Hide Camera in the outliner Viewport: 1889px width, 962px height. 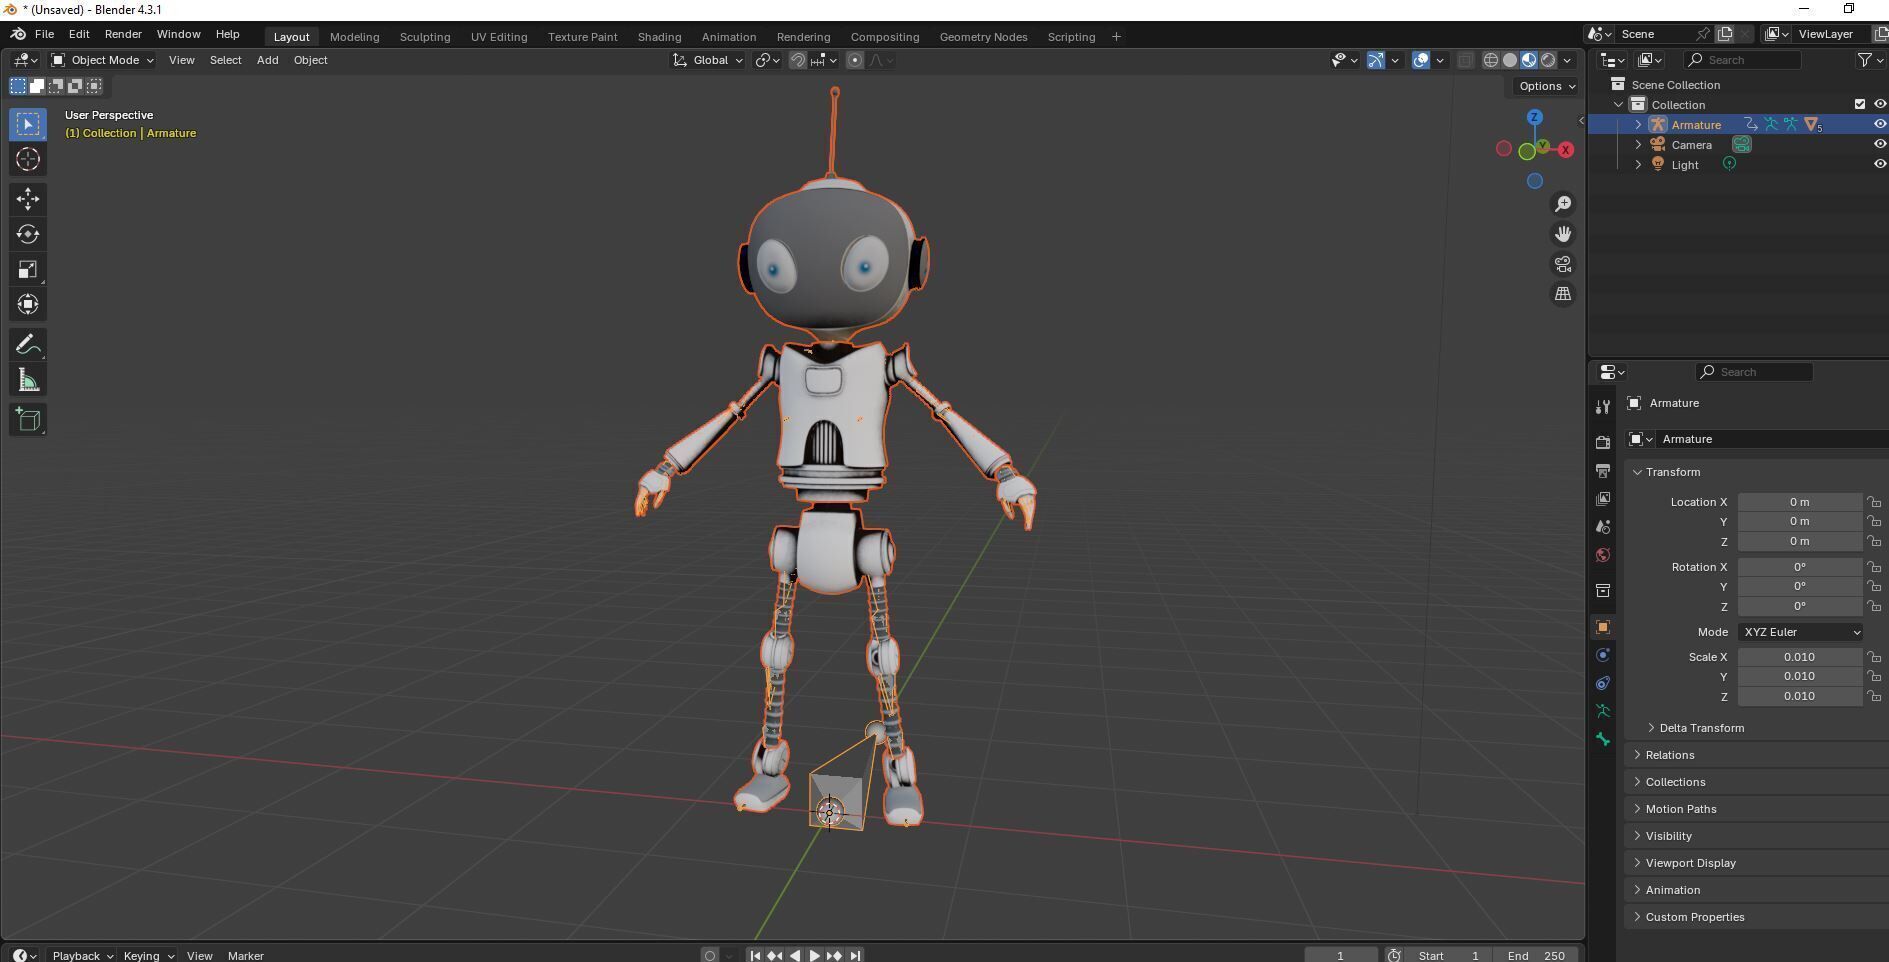point(1879,144)
